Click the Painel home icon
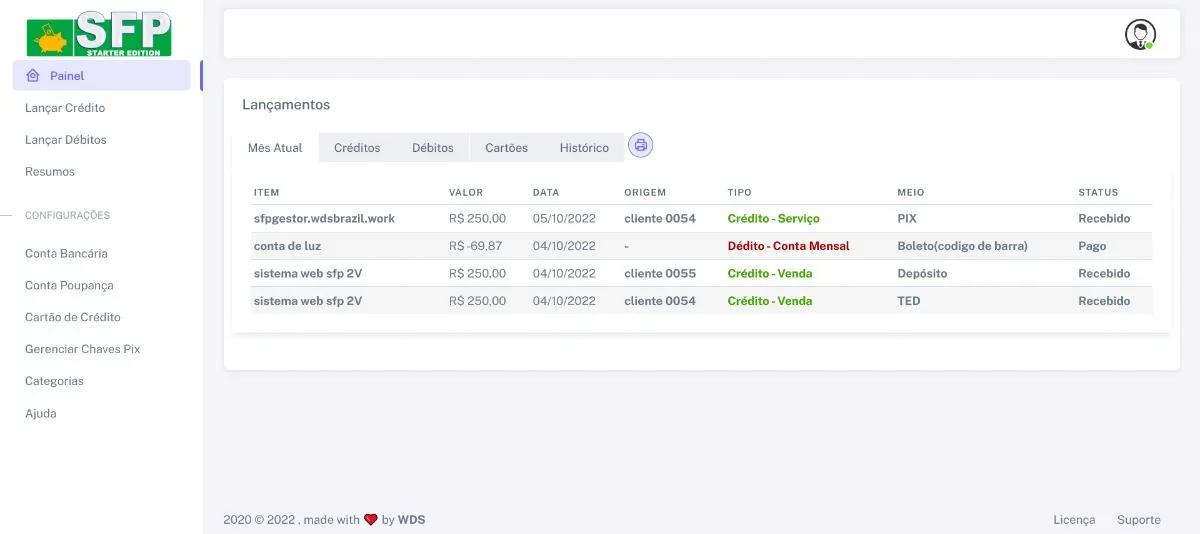 pos(33,76)
